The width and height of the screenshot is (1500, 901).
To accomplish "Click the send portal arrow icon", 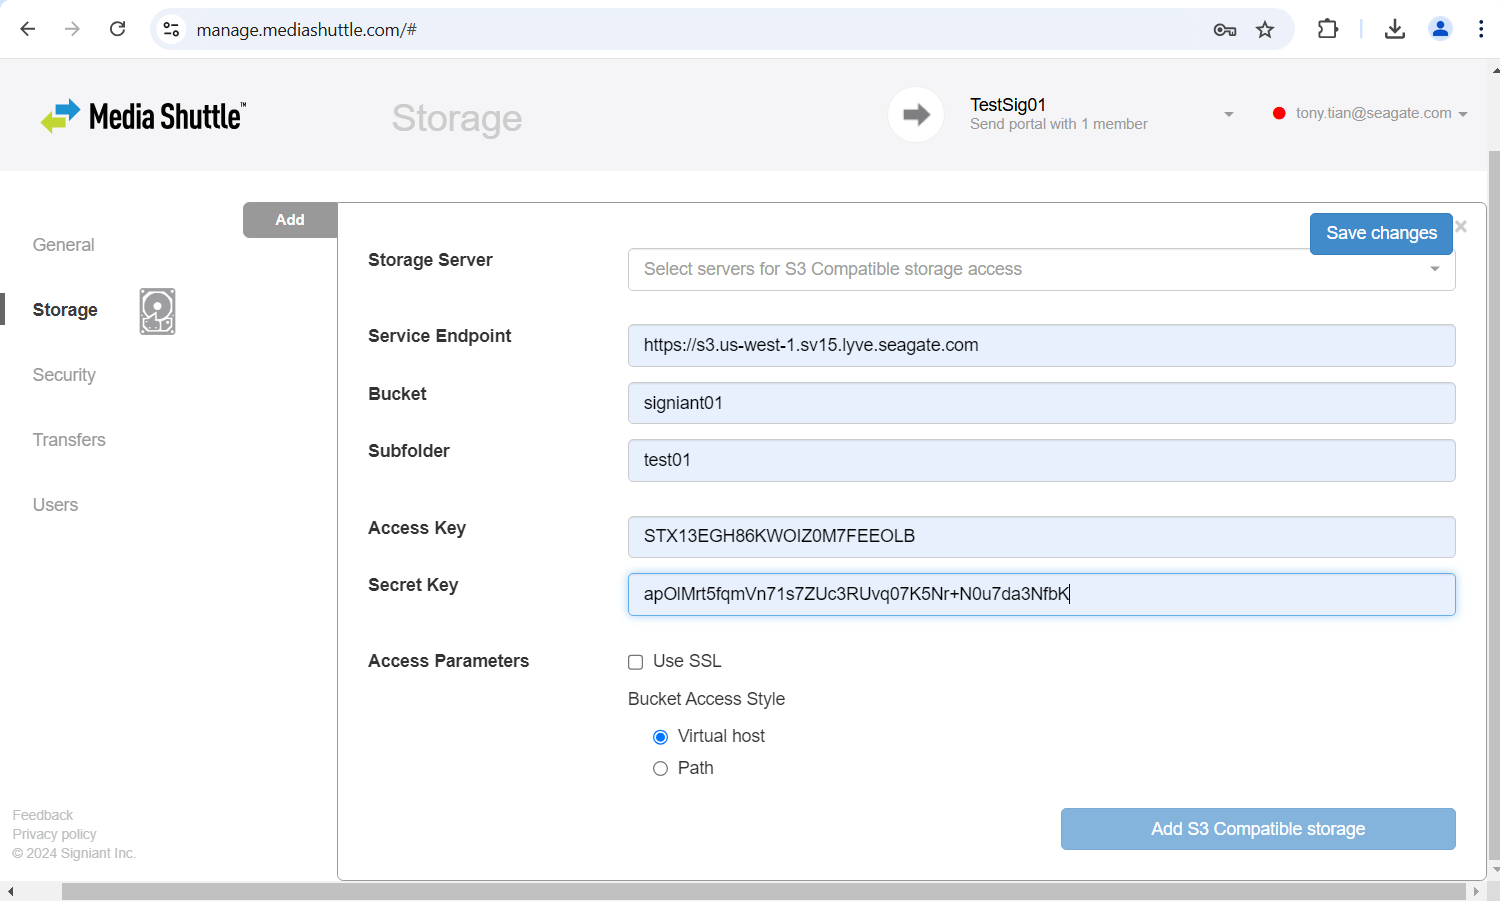I will [915, 115].
